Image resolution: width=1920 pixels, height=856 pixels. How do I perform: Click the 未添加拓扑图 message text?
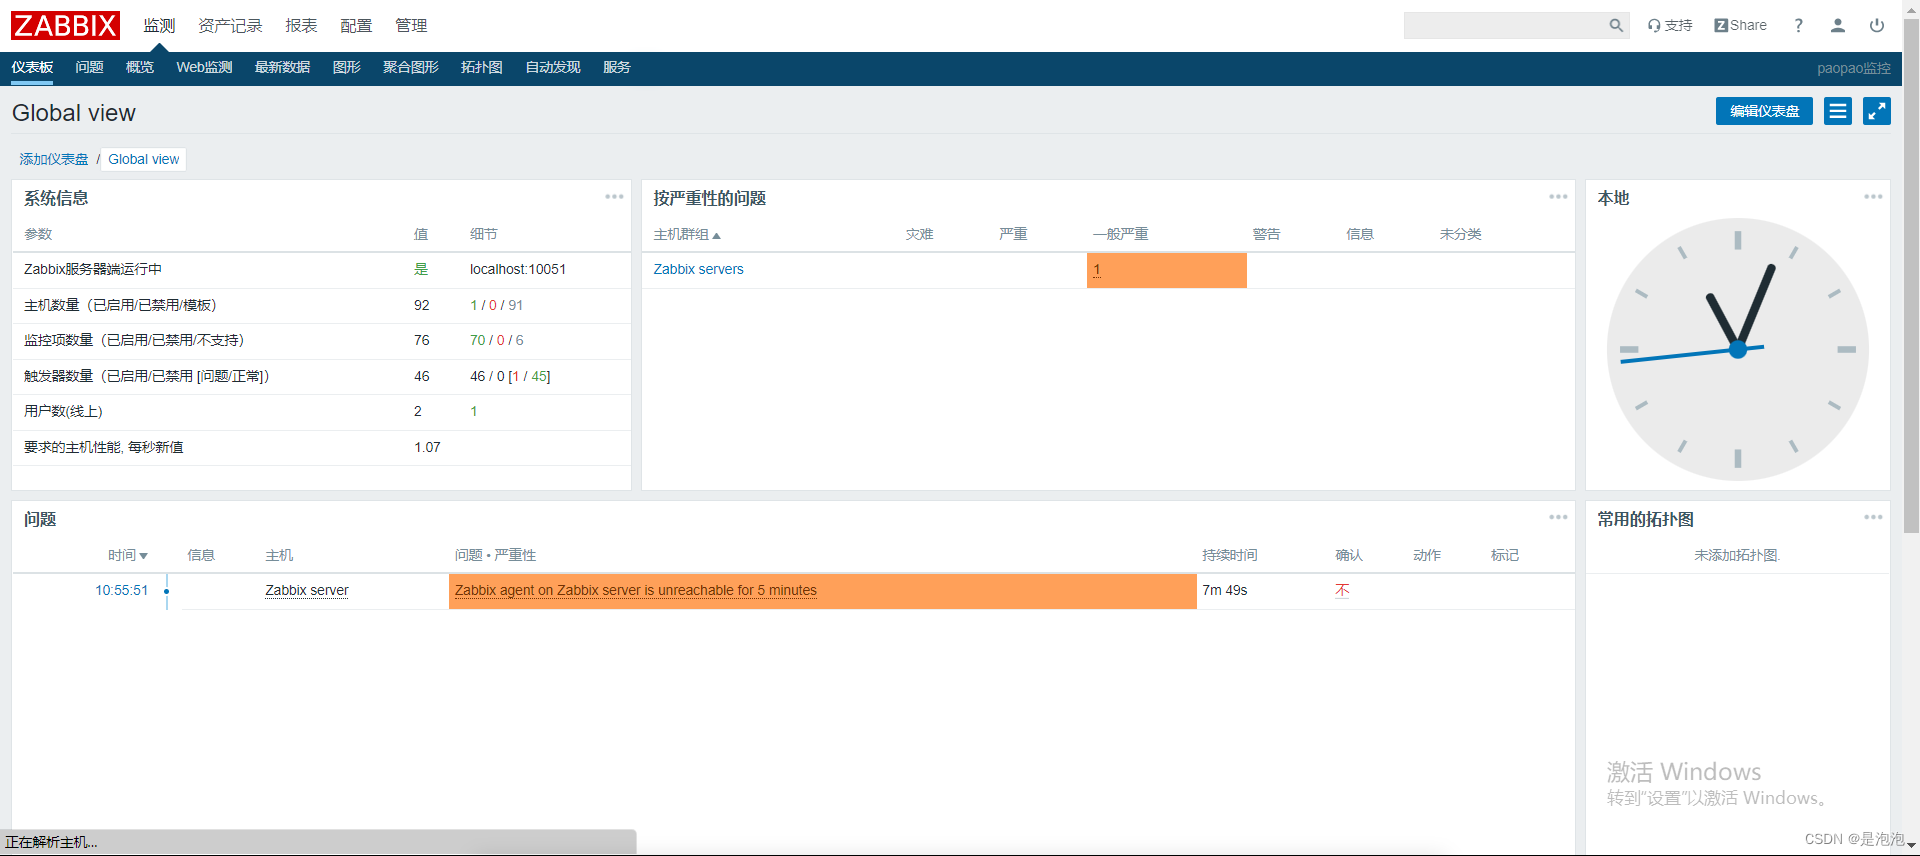[x=1737, y=555]
